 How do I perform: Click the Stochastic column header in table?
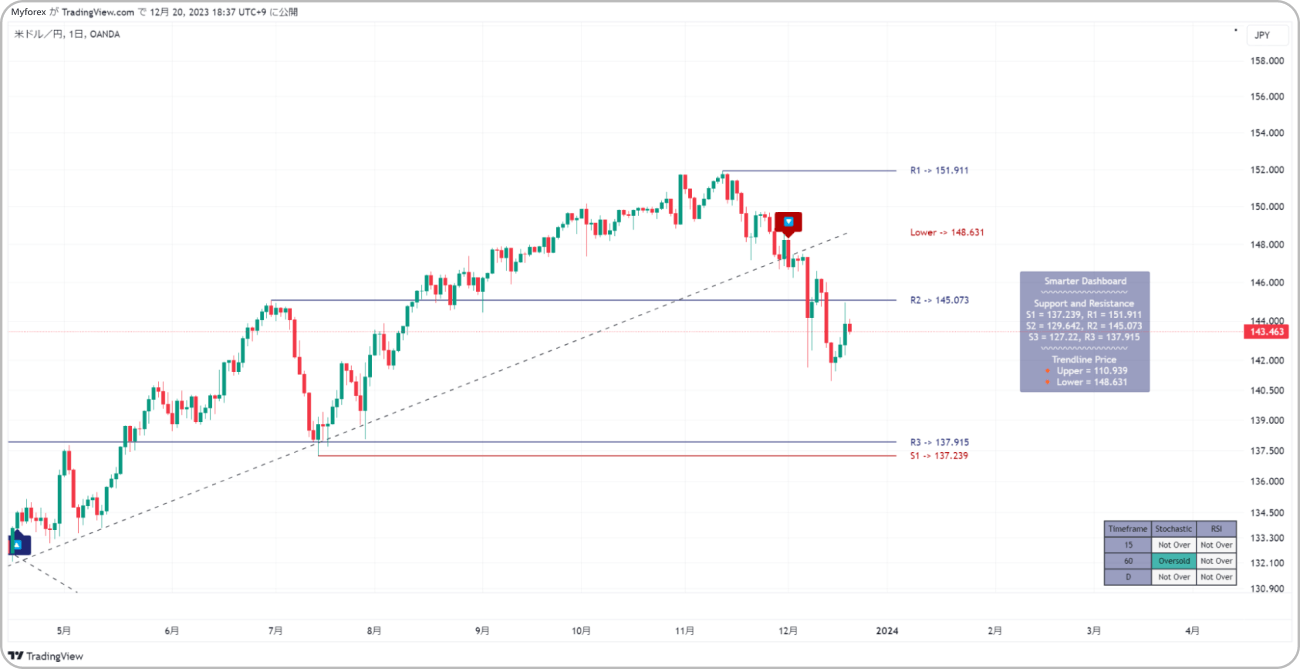[x=1174, y=529]
